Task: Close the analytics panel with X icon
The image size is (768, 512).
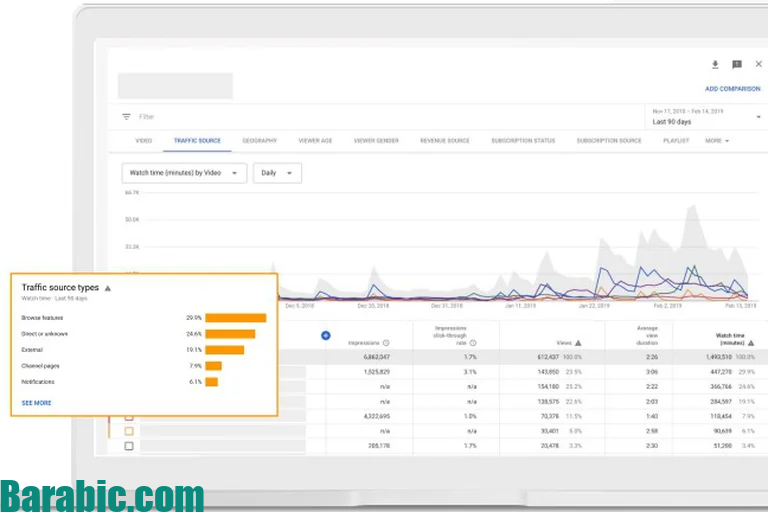Action: (x=758, y=64)
